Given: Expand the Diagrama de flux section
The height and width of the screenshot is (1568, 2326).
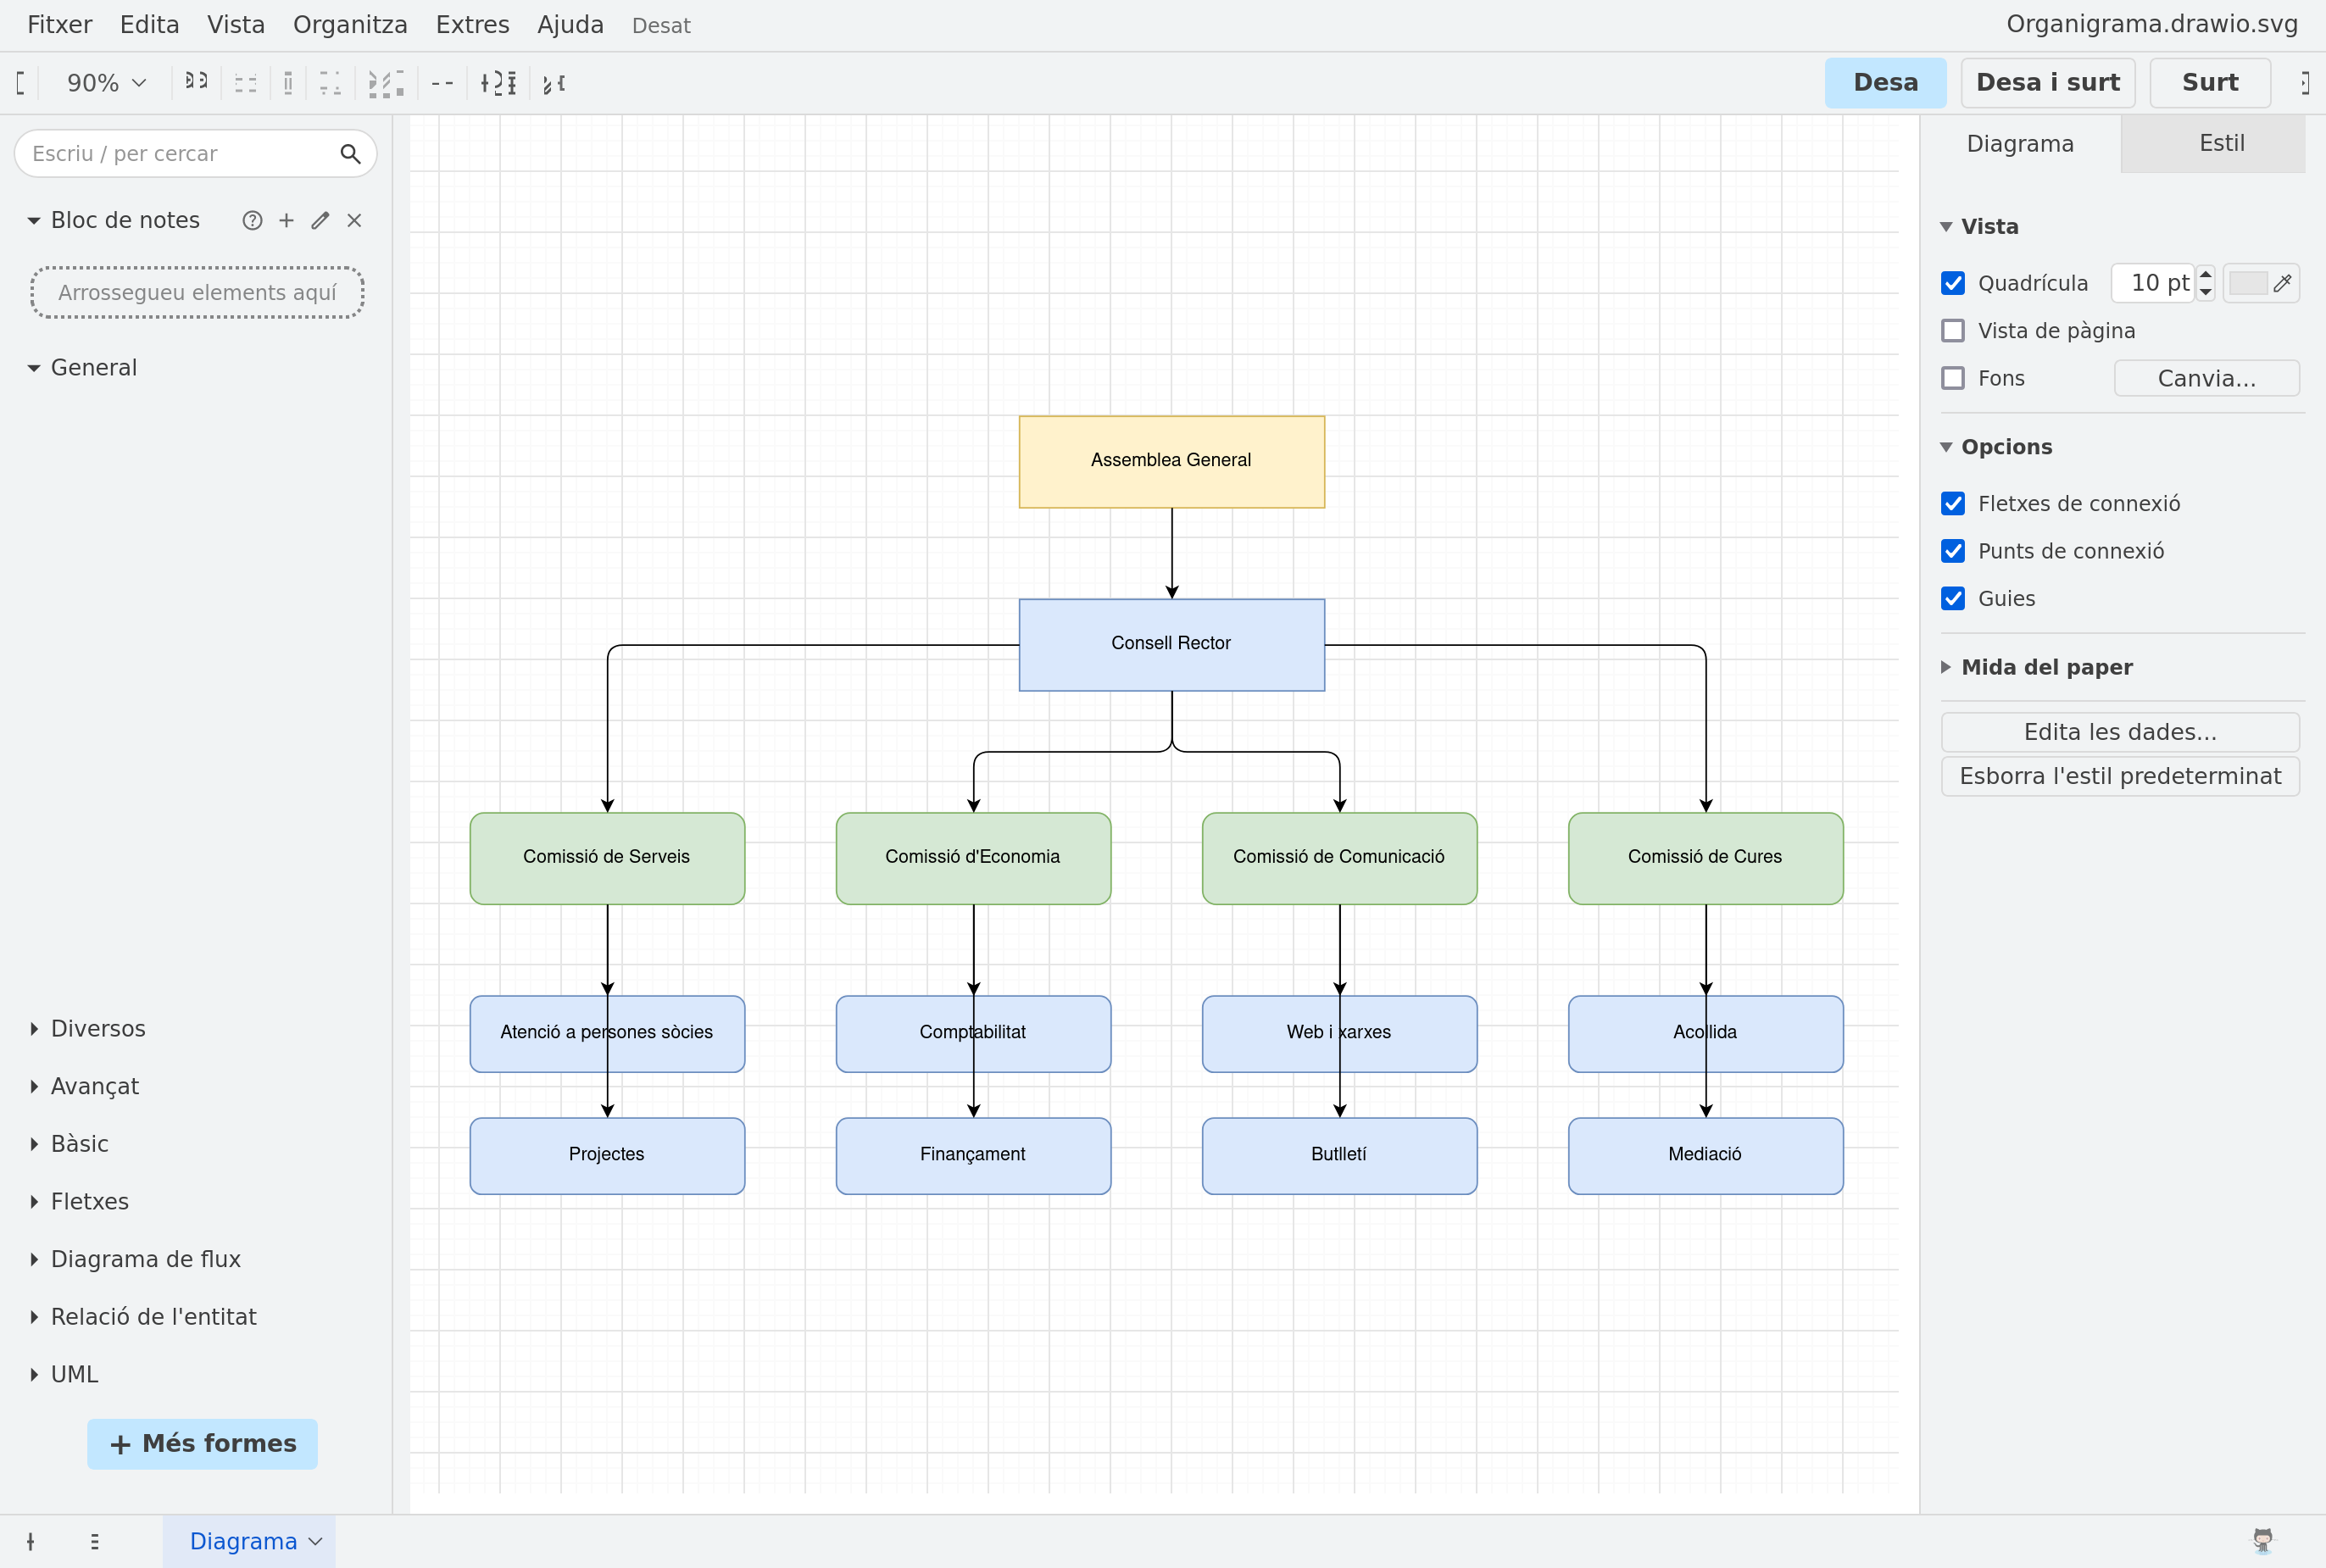Looking at the screenshot, I should pos(134,1259).
